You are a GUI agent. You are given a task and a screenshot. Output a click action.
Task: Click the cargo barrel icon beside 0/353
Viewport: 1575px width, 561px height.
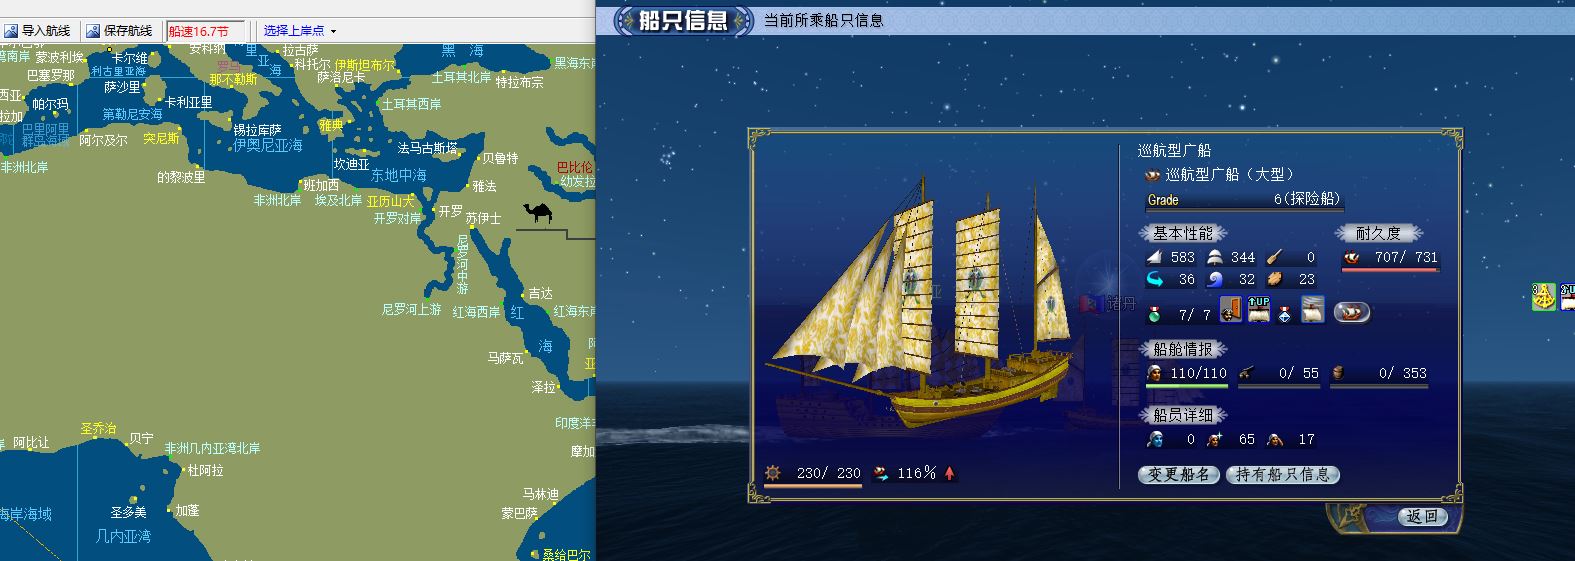(1339, 373)
